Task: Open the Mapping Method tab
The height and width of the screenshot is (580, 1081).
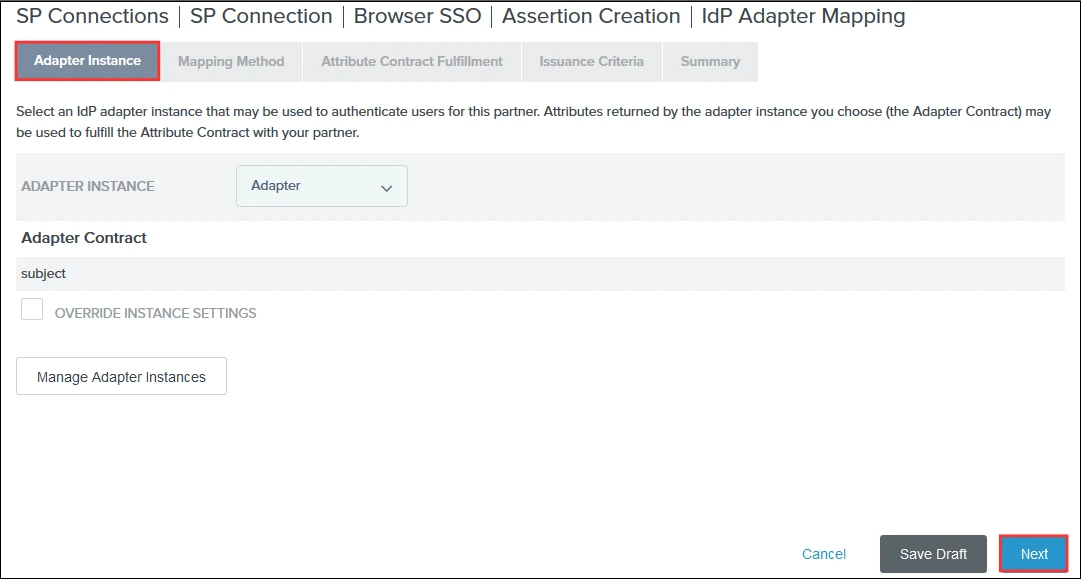Action: point(231,62)
